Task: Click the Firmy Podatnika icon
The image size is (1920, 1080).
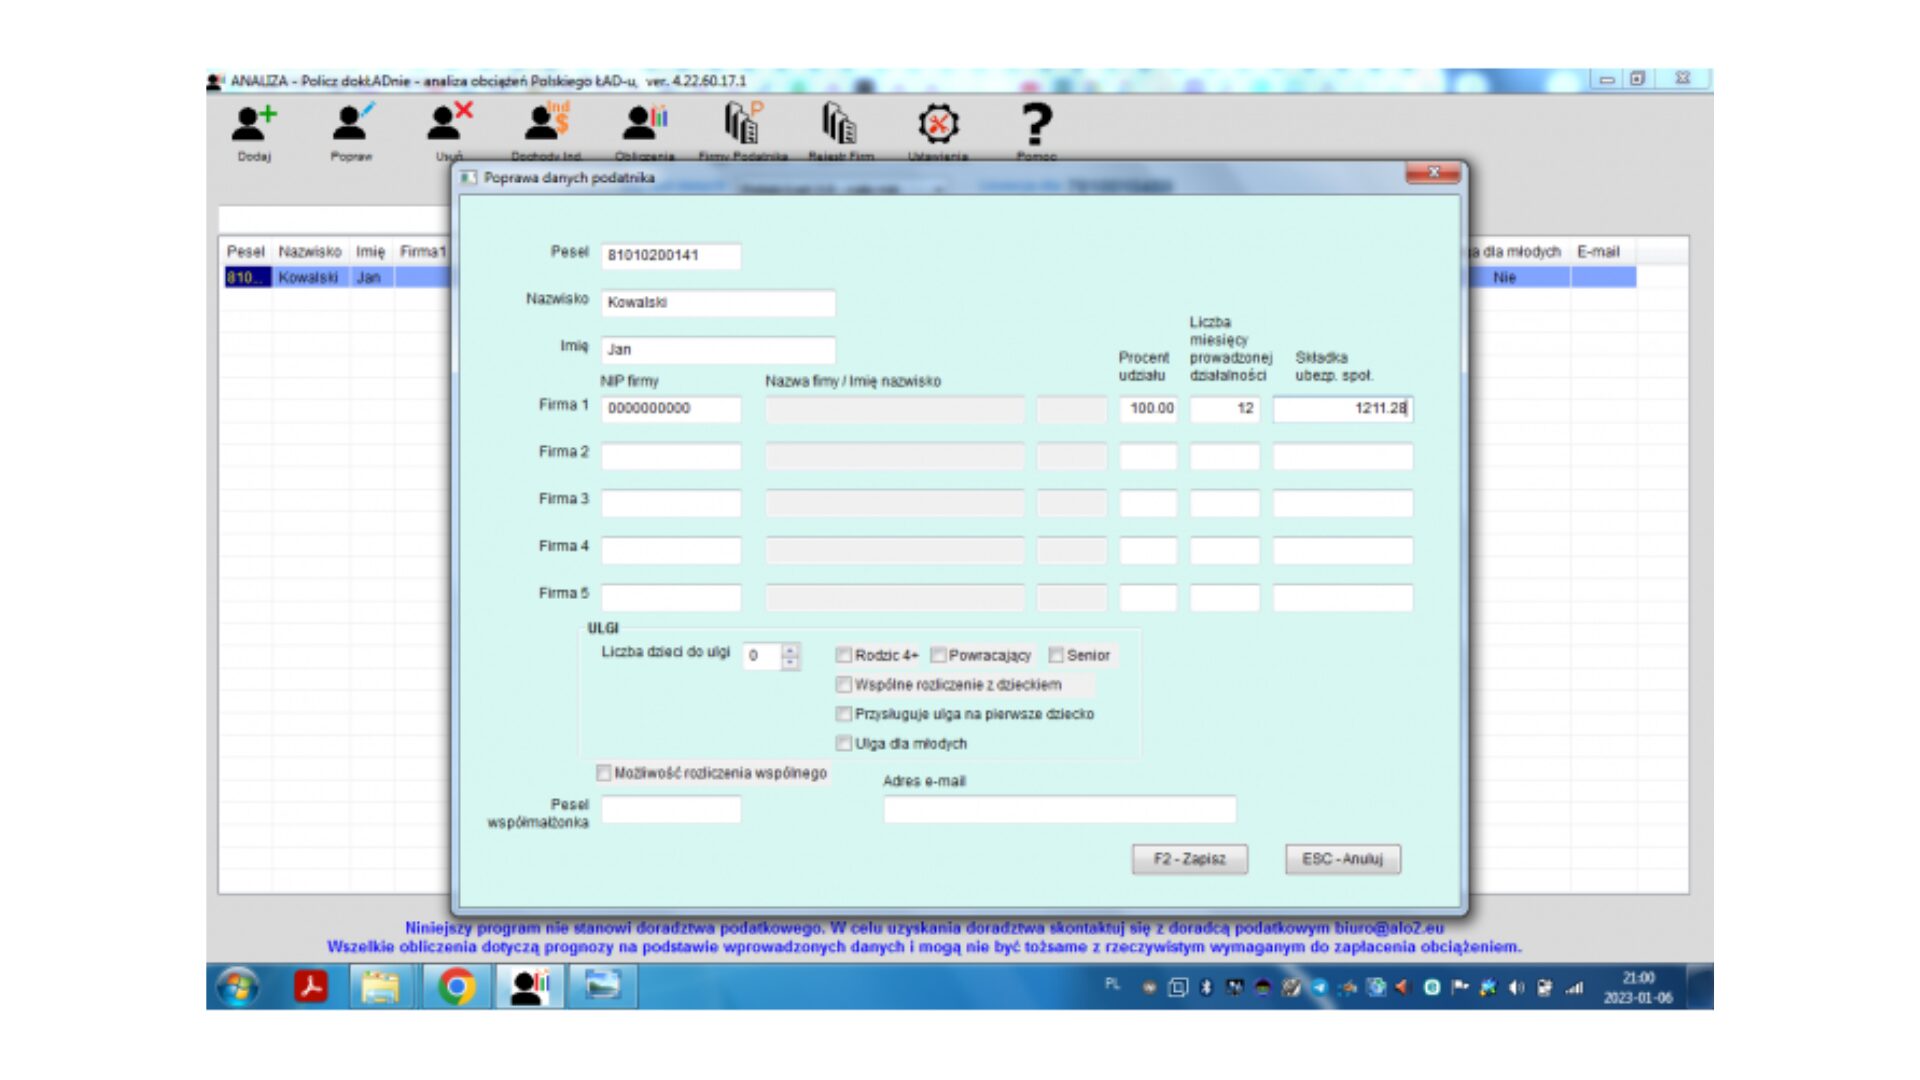Action: 742,125
